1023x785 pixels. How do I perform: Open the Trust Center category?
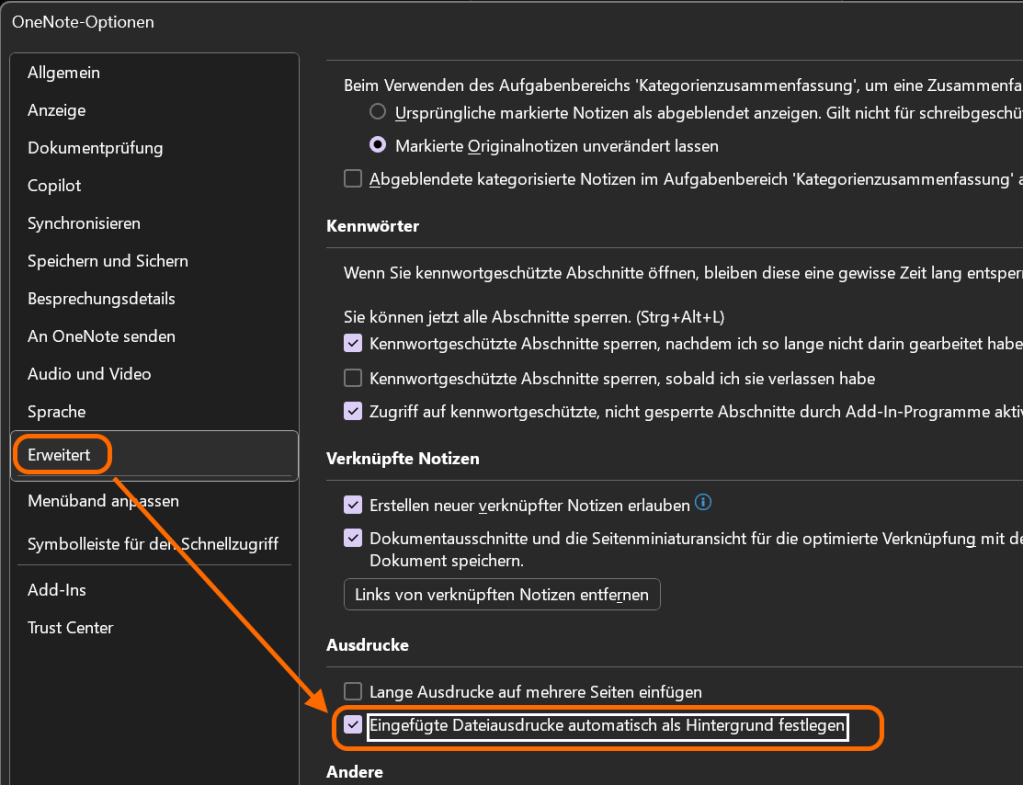(x=70, y=628)
